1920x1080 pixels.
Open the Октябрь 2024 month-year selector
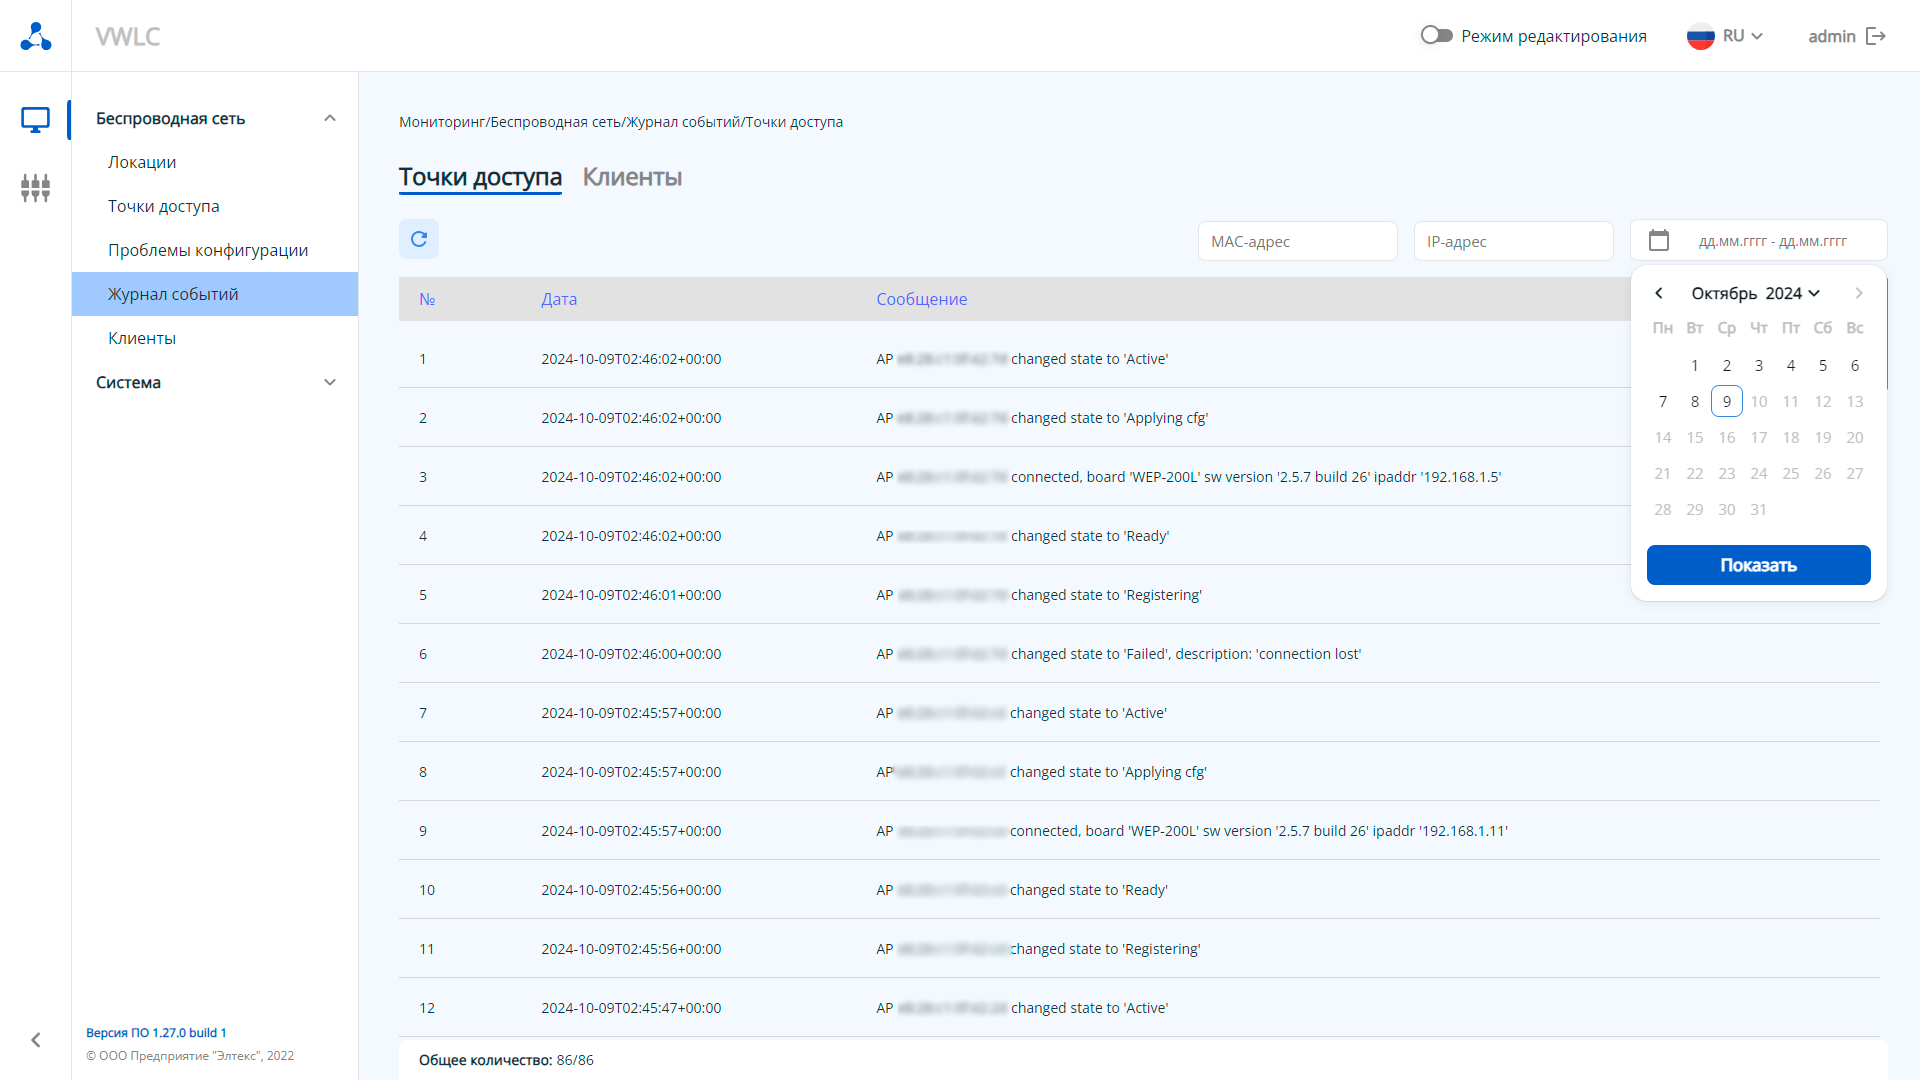pyautogui.click(x=1755, y=293)
